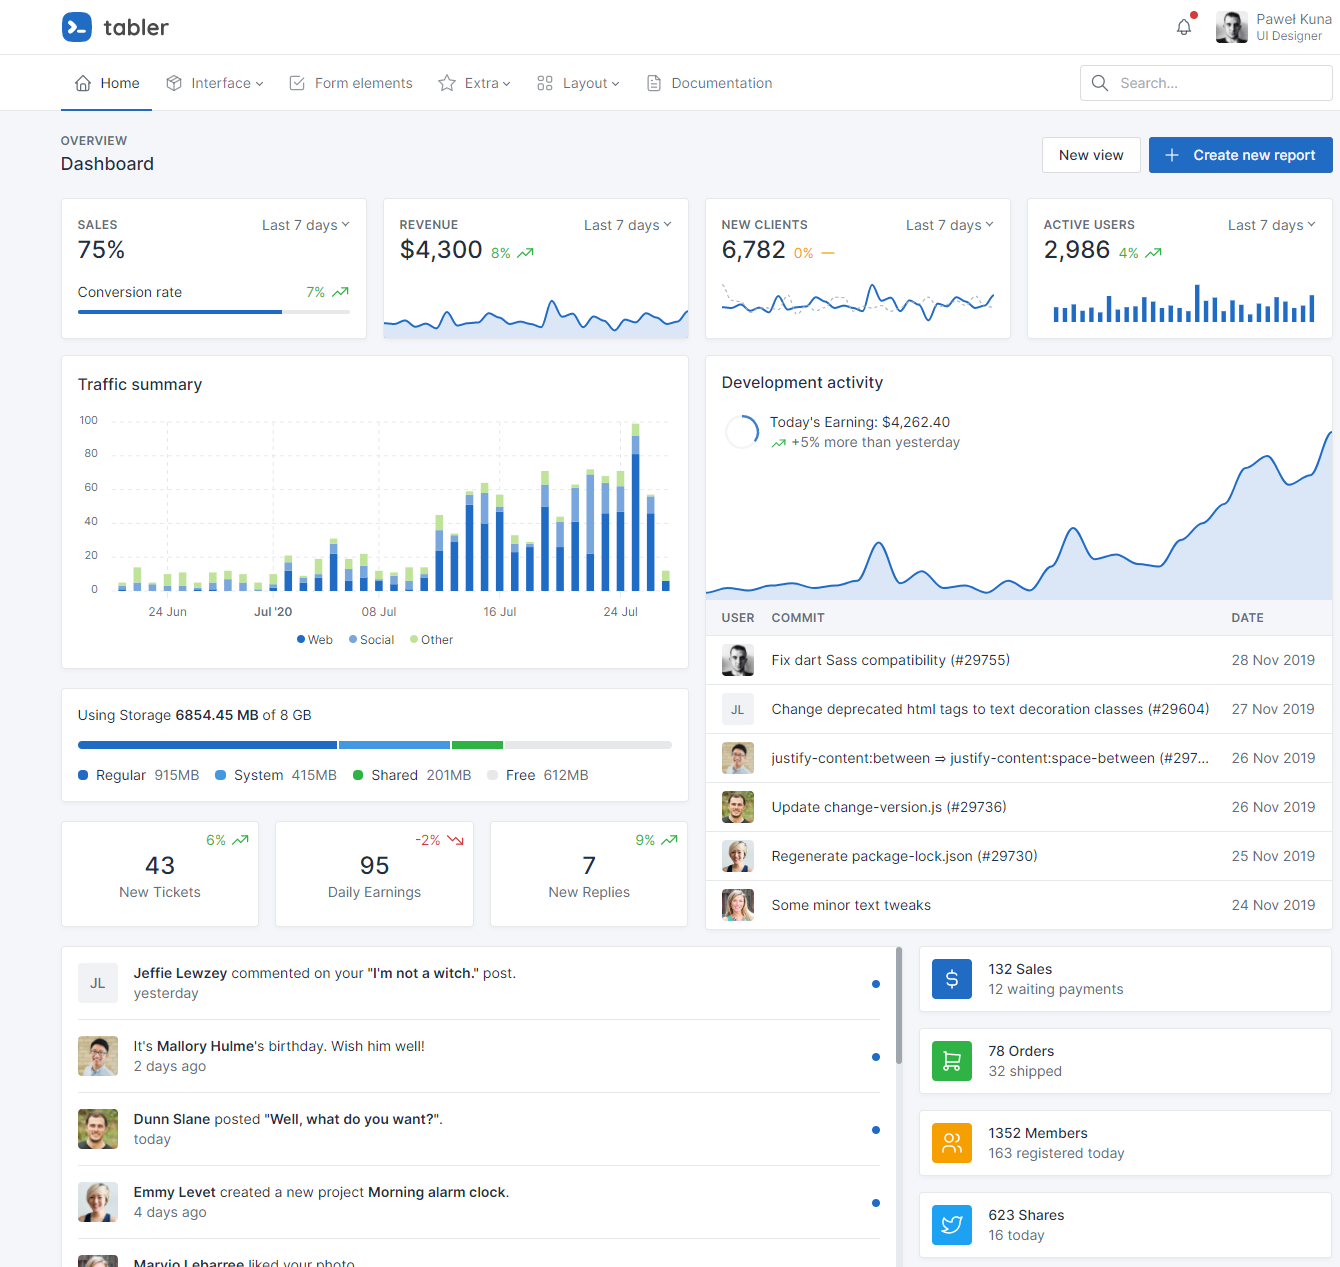This screenshot has height=1267, width=1340.
Task: Click the tabler logo icon
Action: tap(77, 27)
